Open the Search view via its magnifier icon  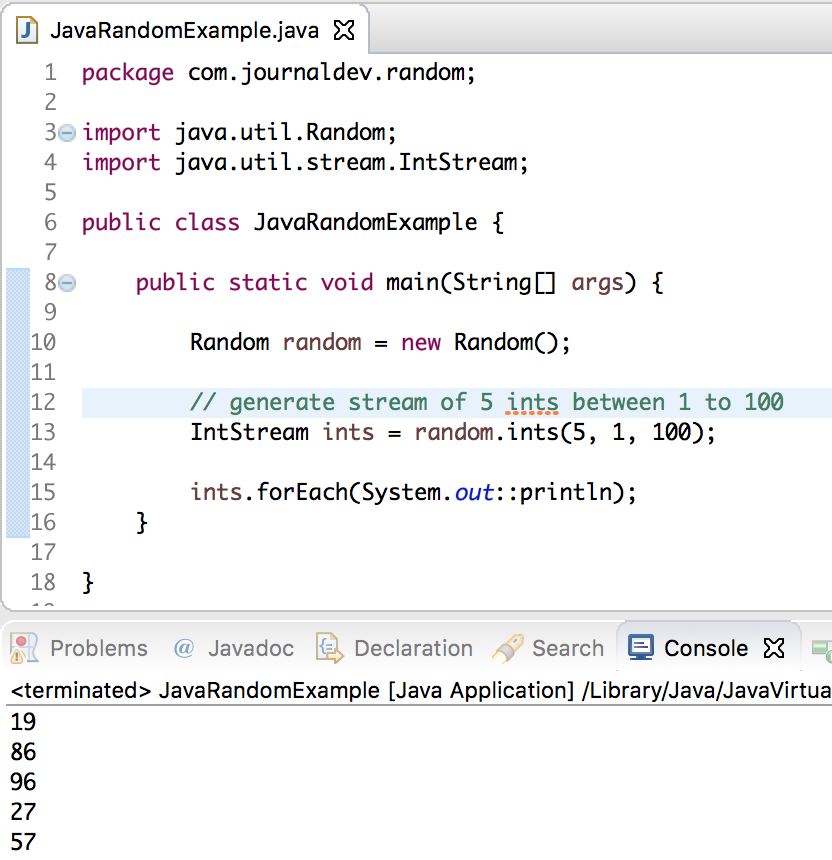point(508,648)
